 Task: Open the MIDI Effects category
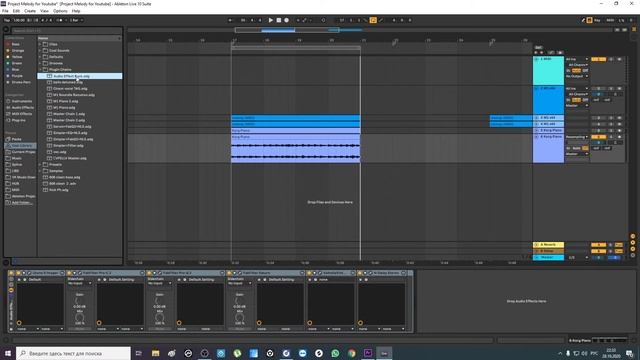tap(22, 114)
